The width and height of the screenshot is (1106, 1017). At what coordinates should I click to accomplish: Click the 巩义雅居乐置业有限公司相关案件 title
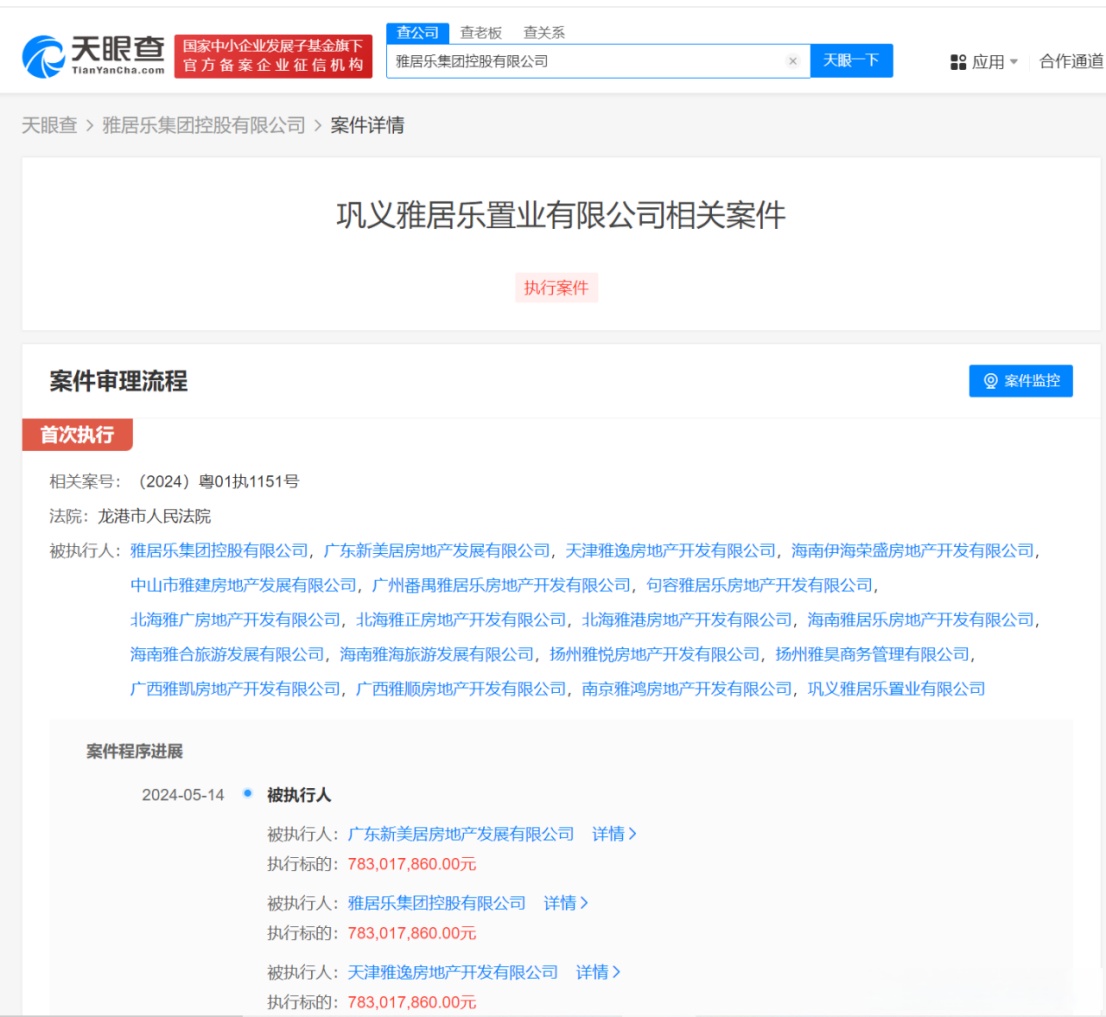point(560,215)
